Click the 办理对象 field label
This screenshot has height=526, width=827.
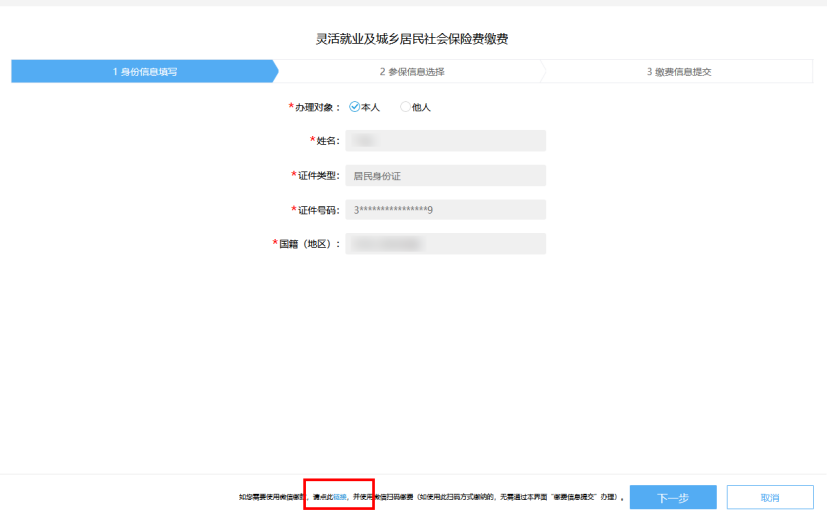(317, 107)
